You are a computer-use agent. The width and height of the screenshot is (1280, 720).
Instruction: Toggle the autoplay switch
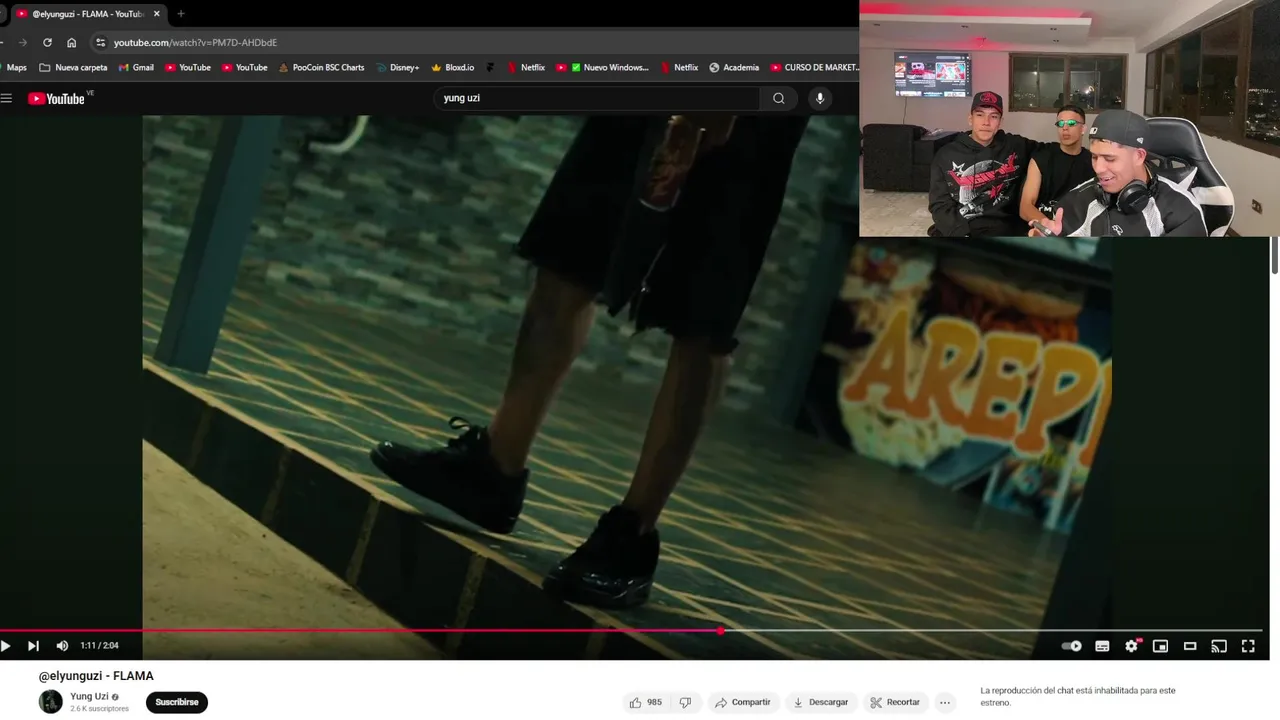[1072, 646]
